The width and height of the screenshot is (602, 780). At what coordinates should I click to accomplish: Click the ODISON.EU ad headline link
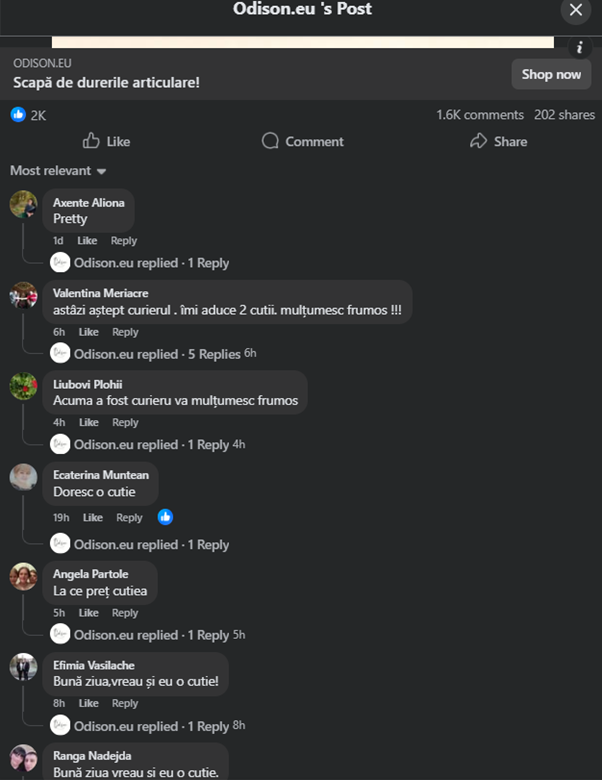pos(106,82)
